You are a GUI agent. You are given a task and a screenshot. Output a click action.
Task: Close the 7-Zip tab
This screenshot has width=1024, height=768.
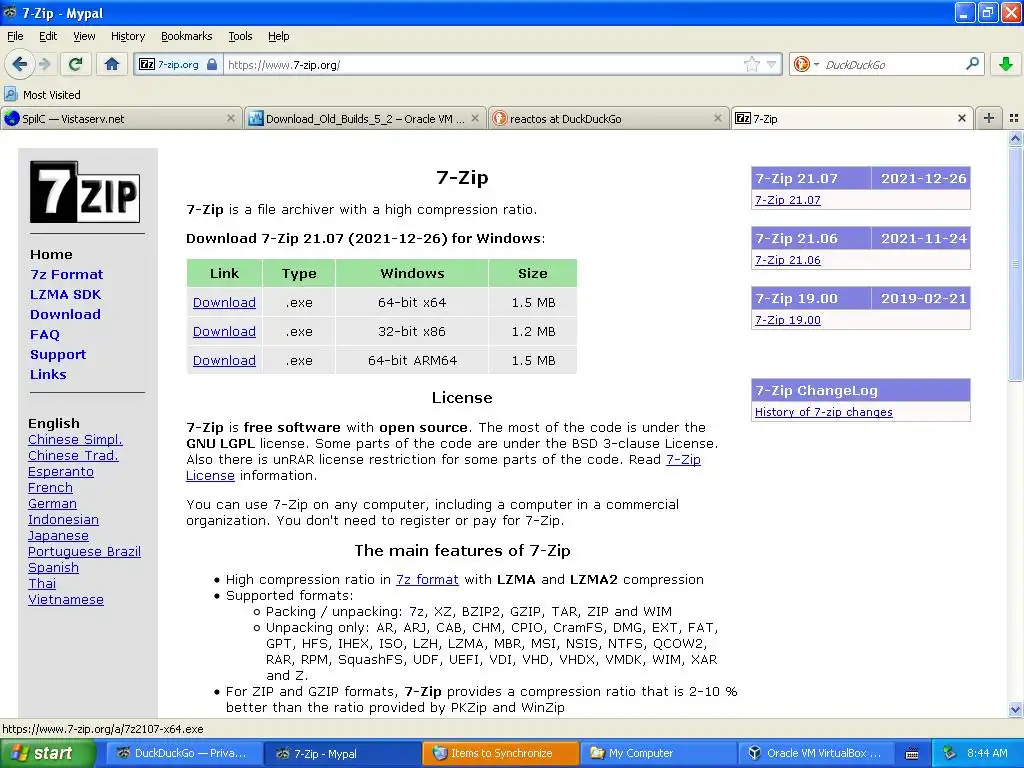[x=961, y=118]
